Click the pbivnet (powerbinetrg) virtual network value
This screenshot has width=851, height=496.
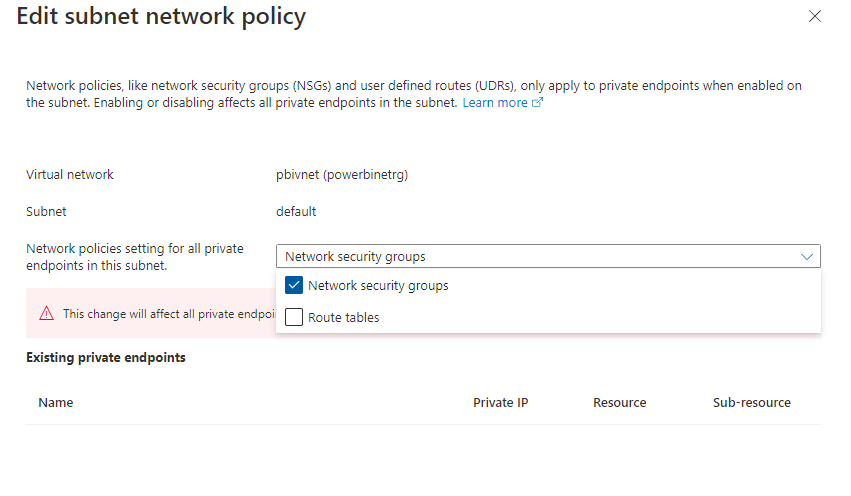pos(342,175)
